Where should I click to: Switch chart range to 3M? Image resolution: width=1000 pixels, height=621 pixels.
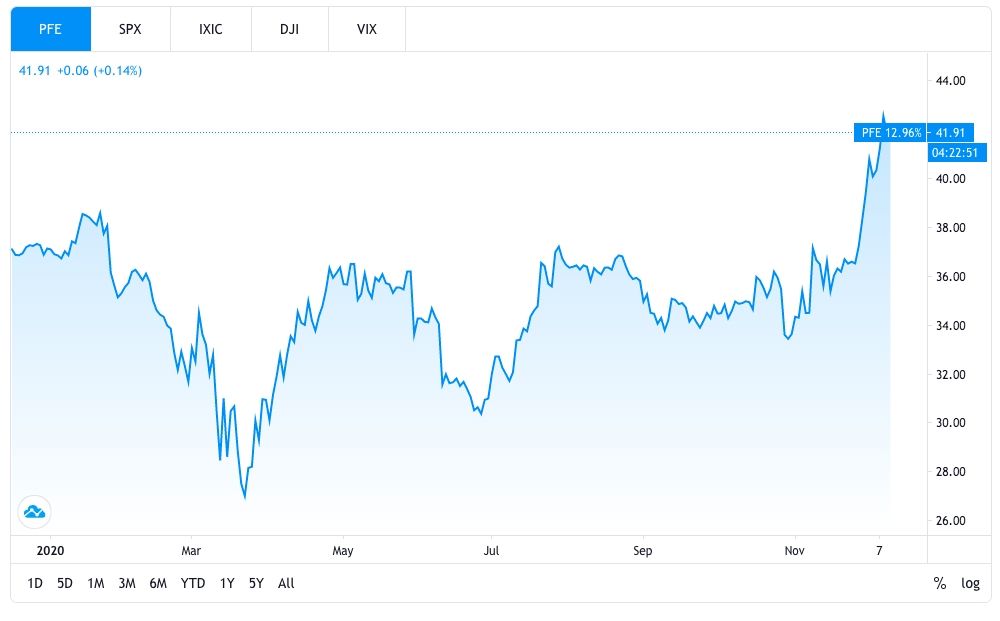click(127, 584)
